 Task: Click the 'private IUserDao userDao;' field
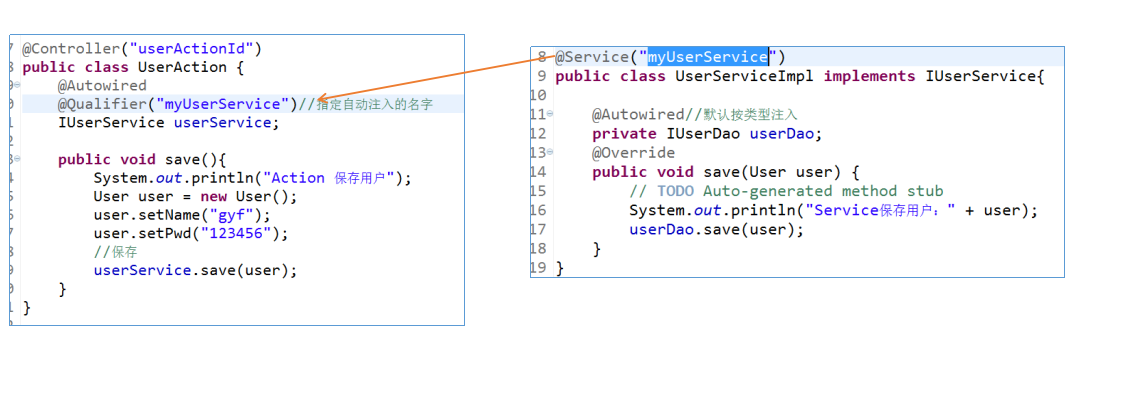point(707,134)
